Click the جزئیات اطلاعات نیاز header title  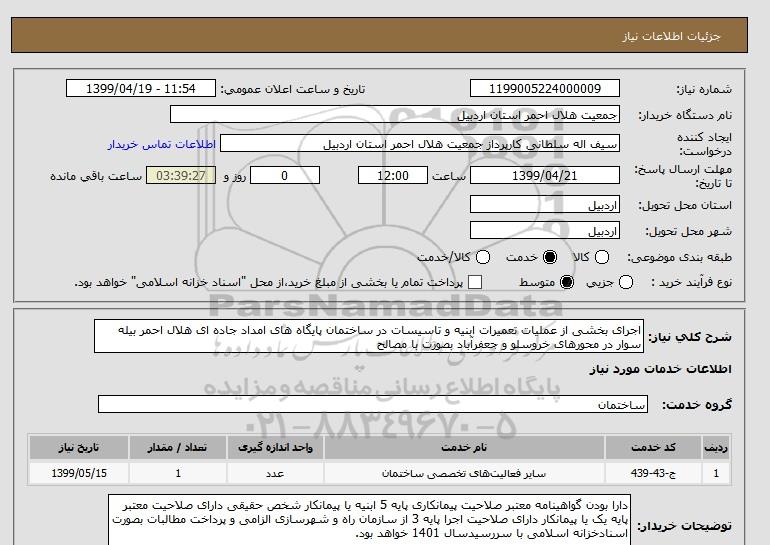pyautogui.click(x=671, y=36)
